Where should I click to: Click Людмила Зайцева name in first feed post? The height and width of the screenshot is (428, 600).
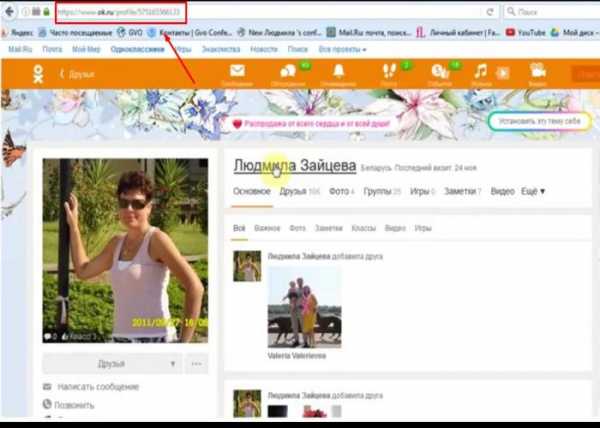(299, 256)
